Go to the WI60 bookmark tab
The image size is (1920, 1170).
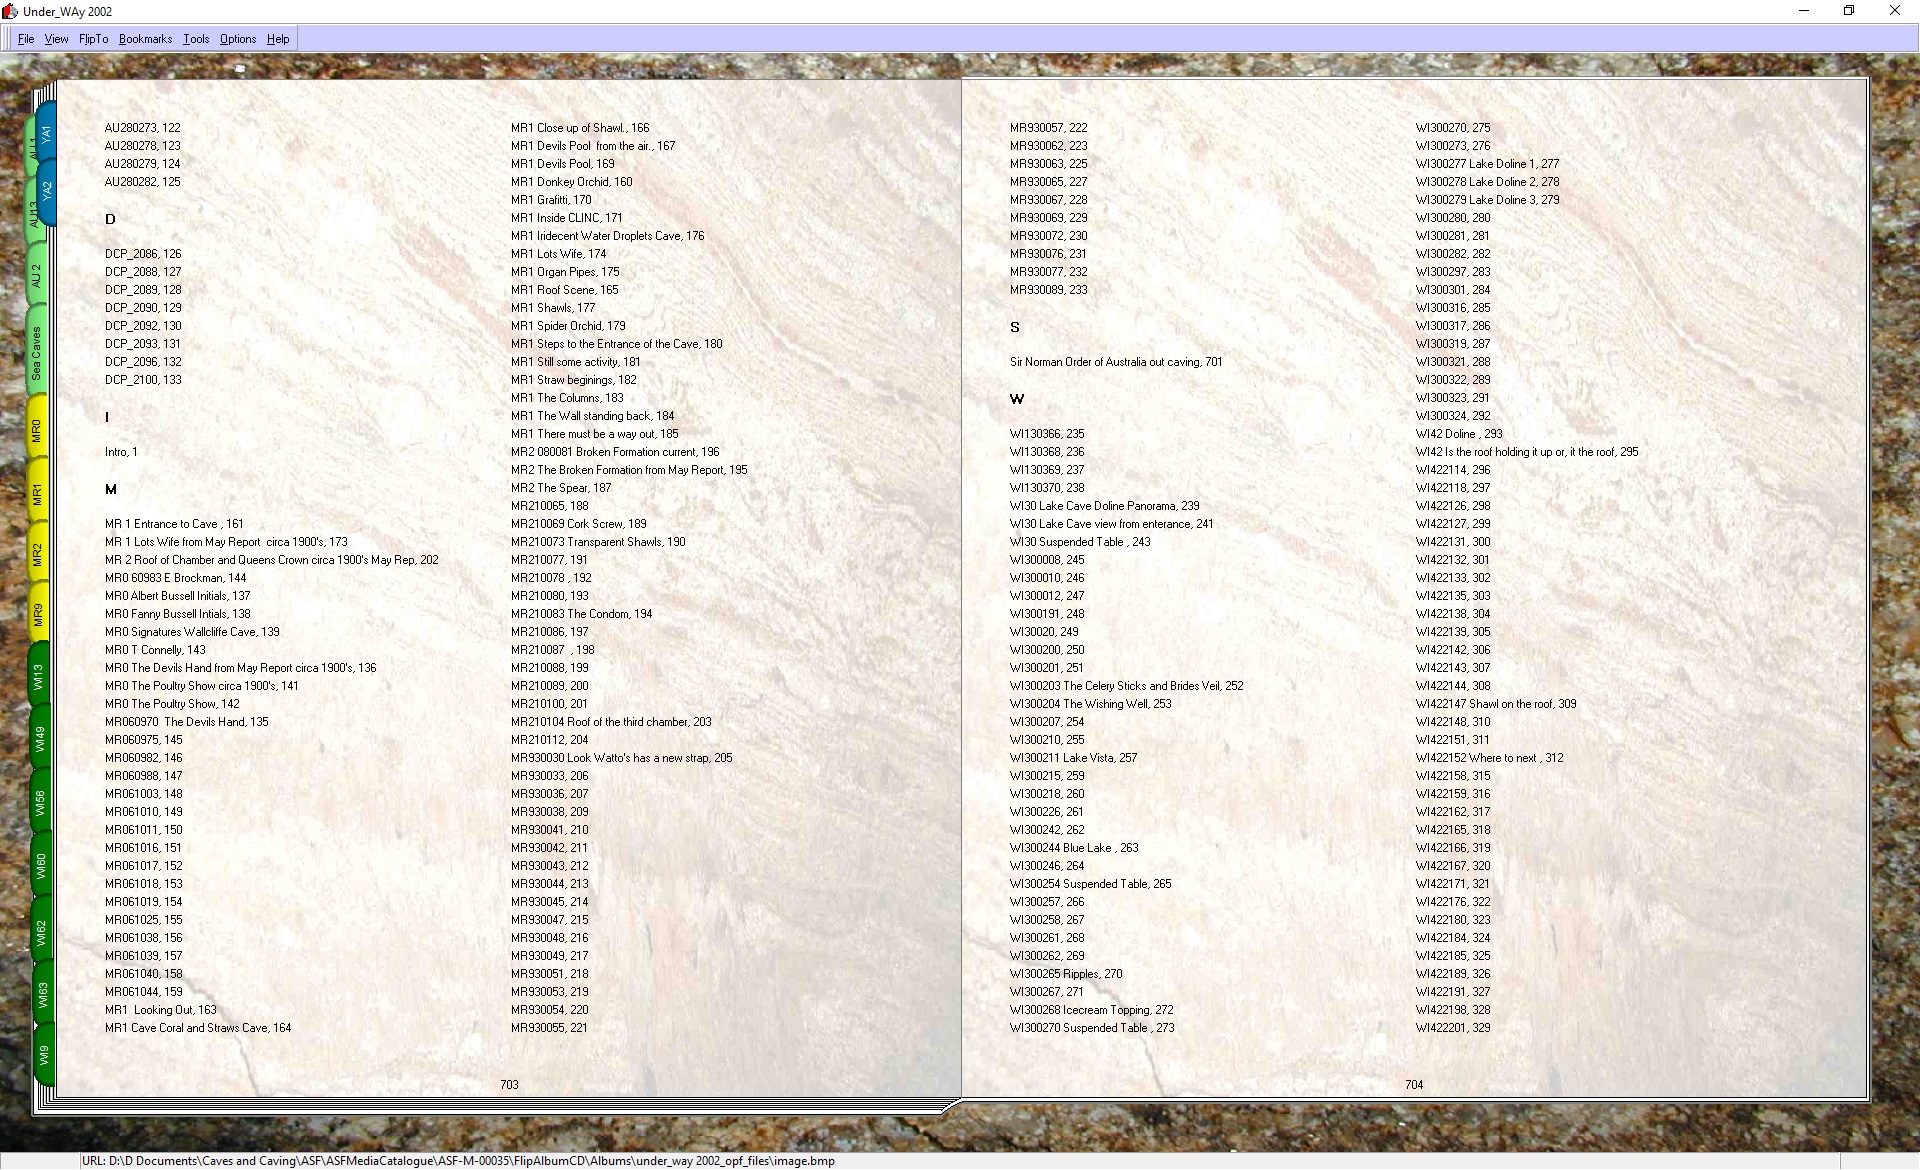pyautogui.click(x=41, y=865)
